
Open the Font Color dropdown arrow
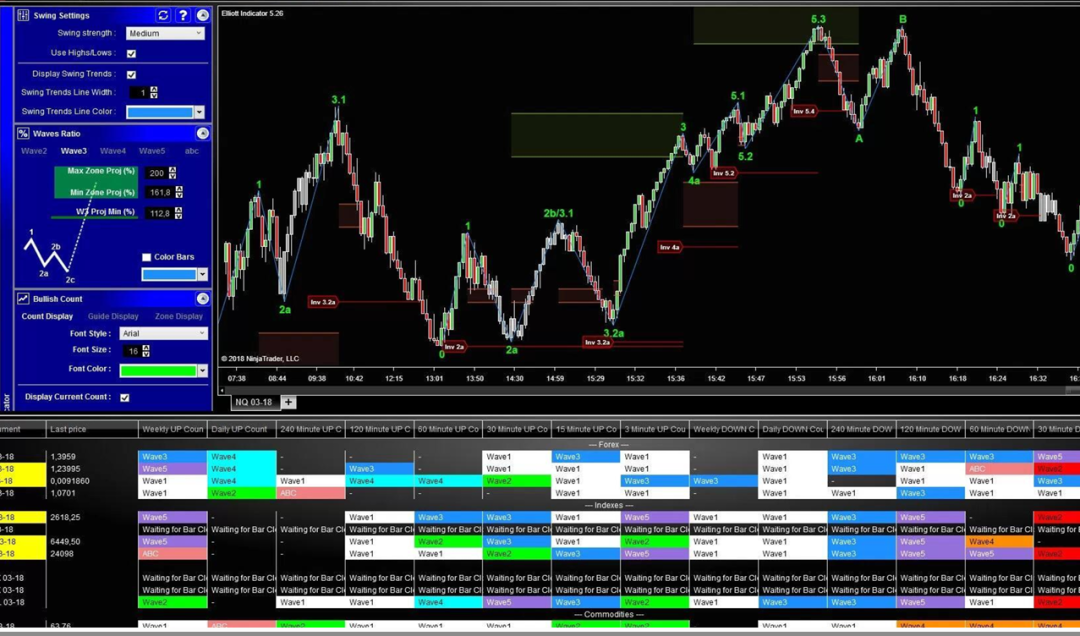tap(202, 371)
